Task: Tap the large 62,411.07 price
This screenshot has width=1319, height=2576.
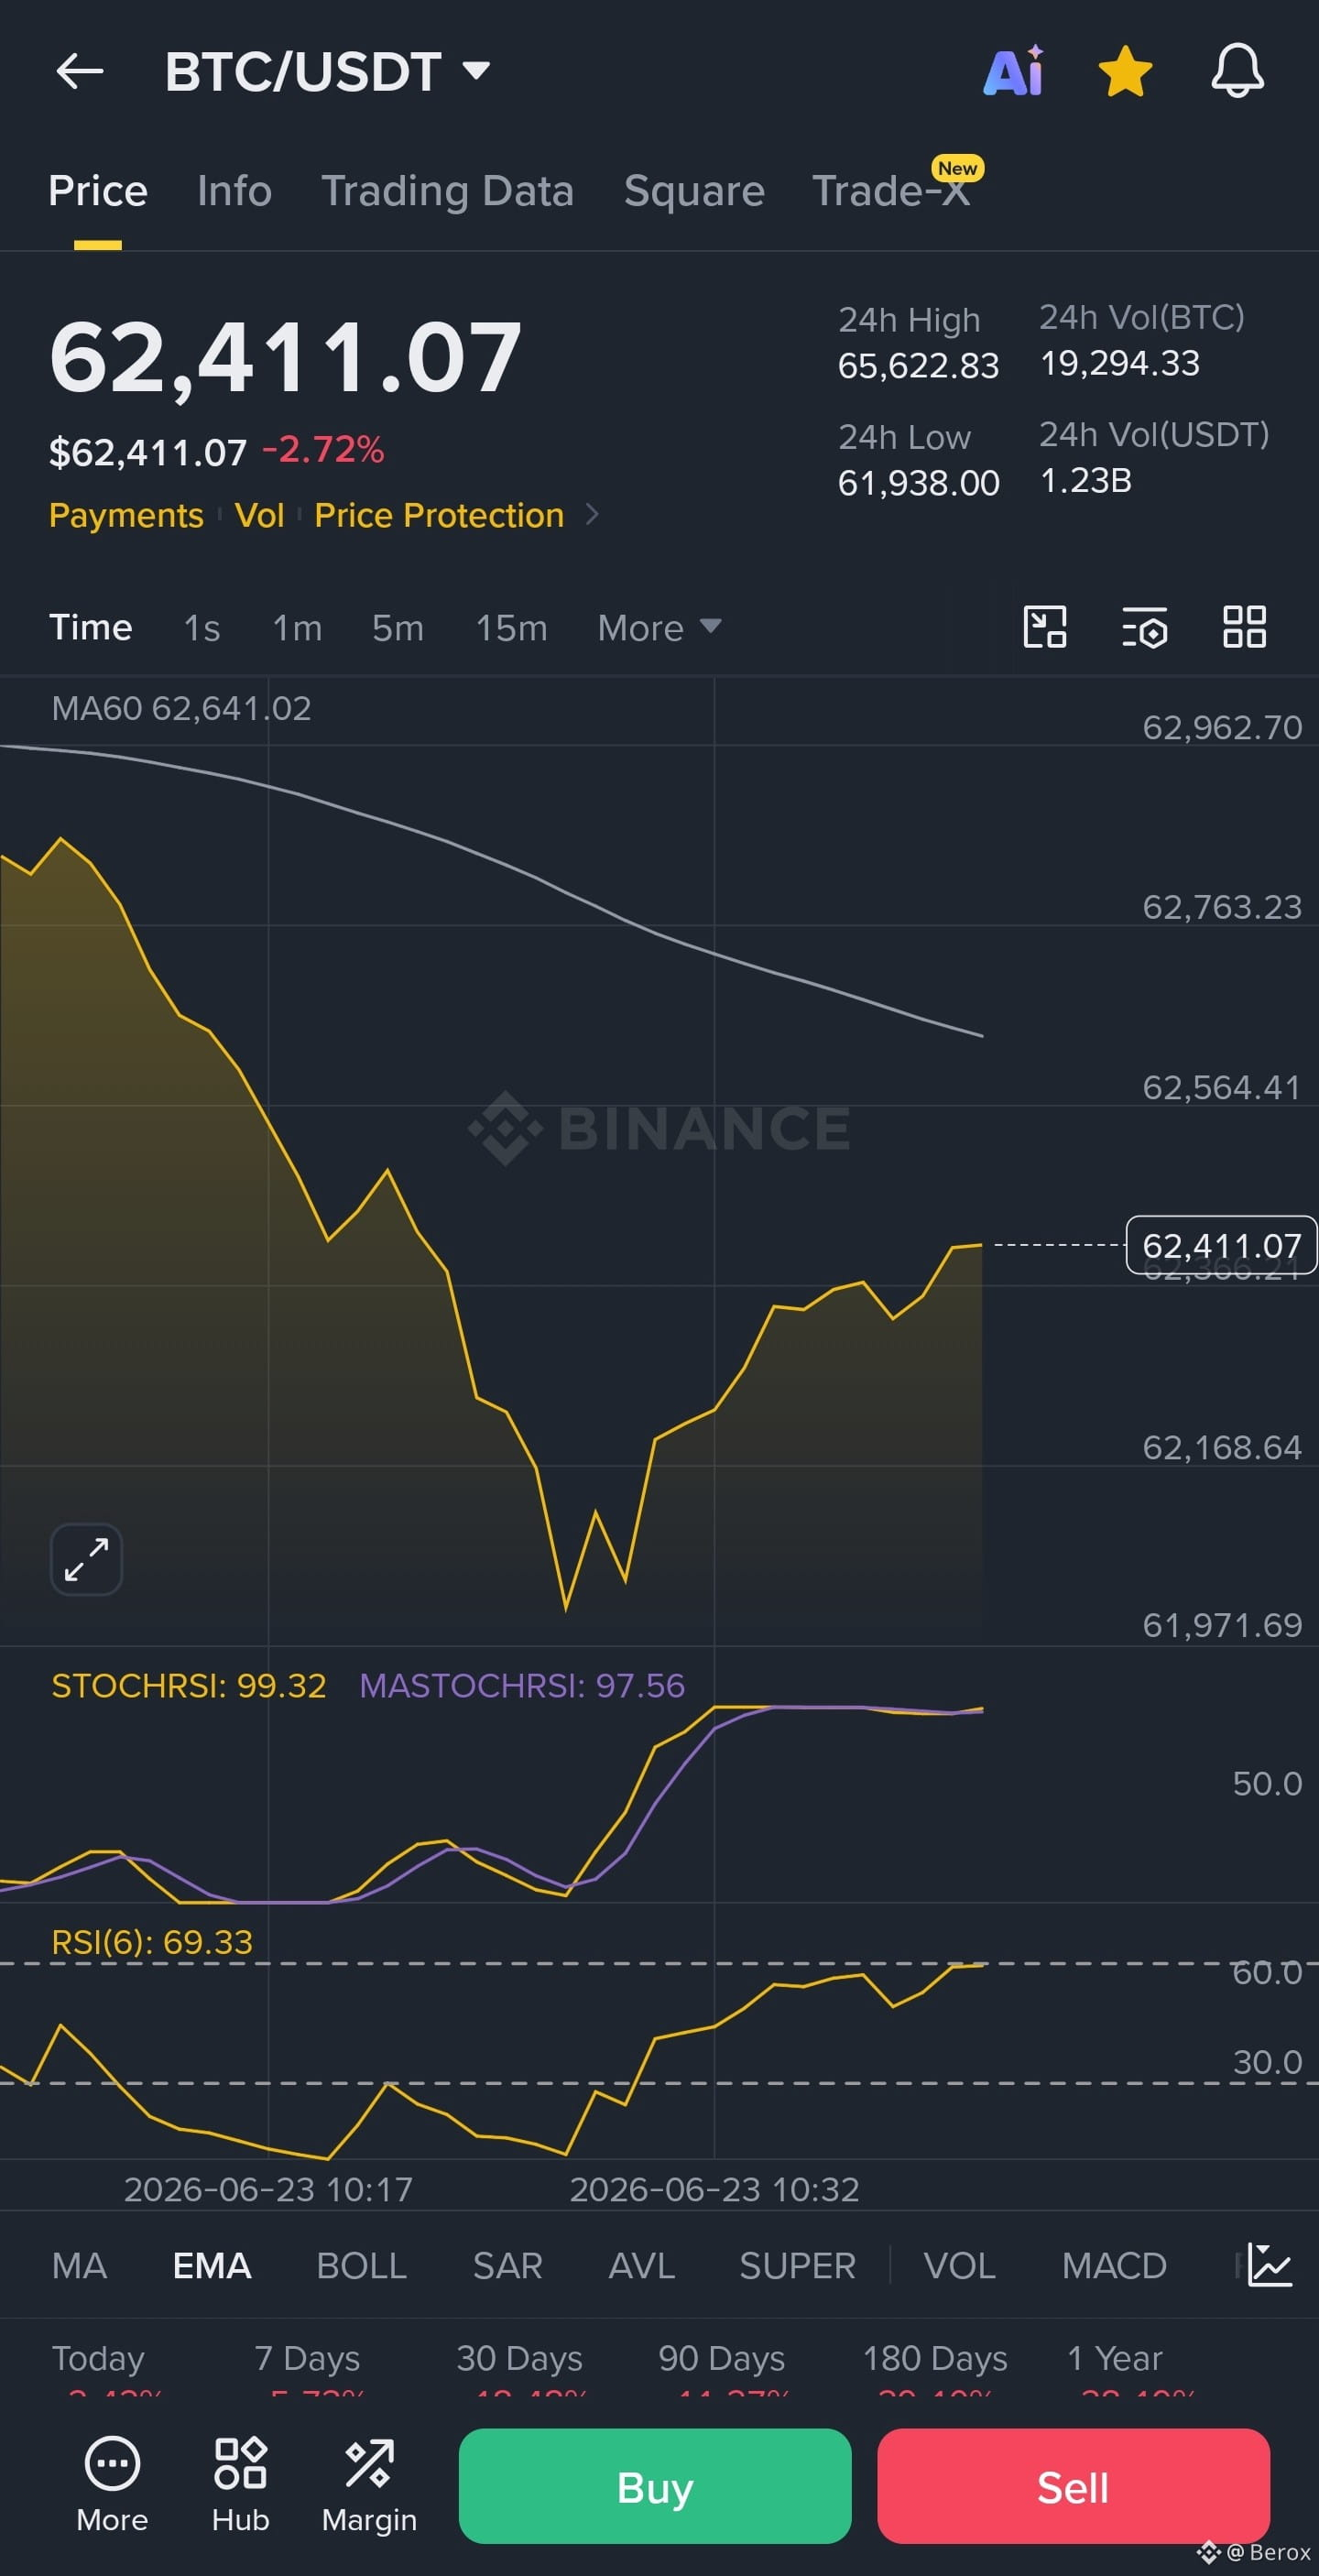Action: 285,357
